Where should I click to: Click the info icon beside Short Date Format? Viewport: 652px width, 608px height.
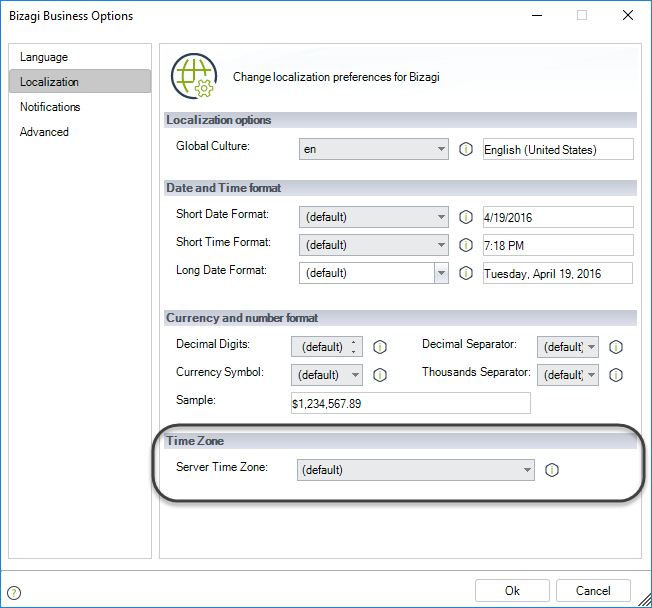(466, 217)
